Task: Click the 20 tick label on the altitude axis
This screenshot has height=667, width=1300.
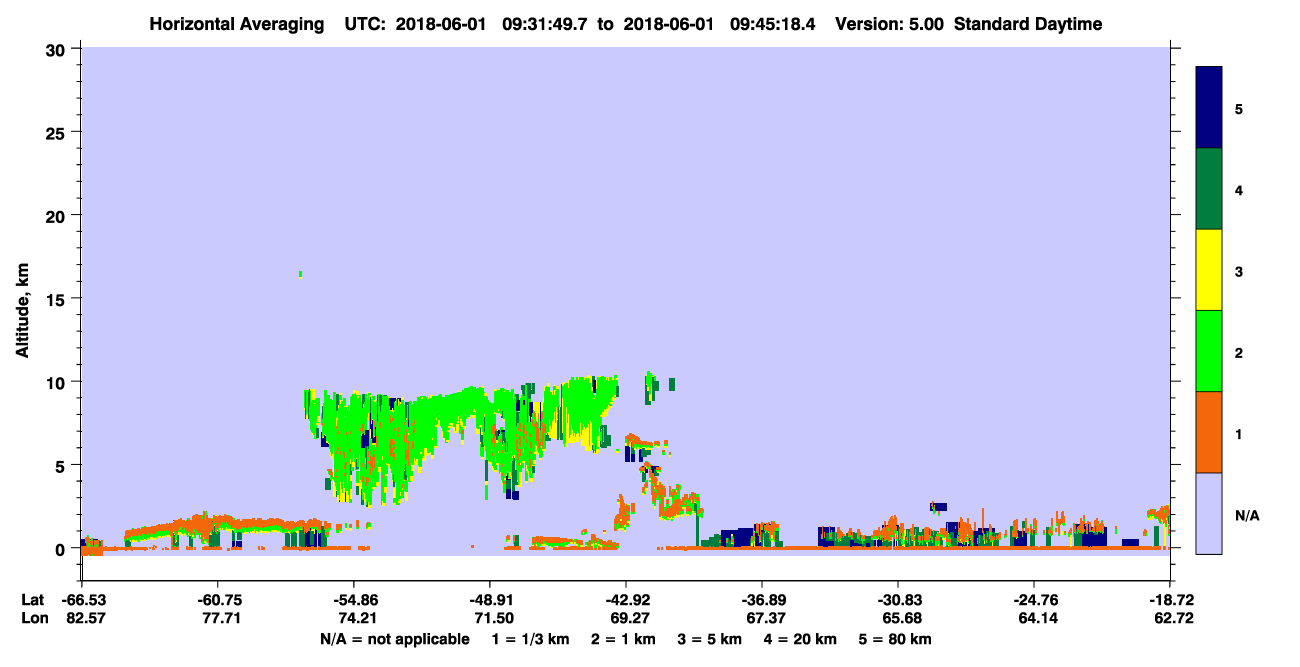Action: 58,215
